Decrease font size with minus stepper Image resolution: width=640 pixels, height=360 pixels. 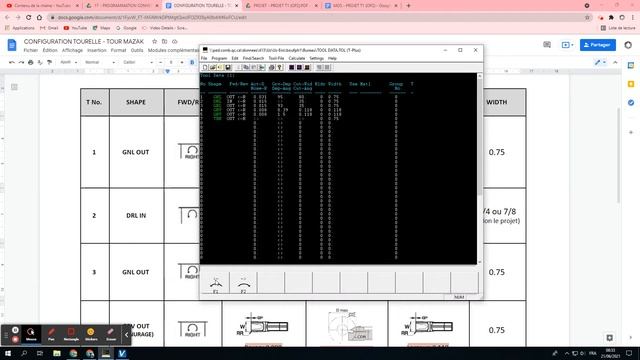pyautogui.click(x=160, y=62)
